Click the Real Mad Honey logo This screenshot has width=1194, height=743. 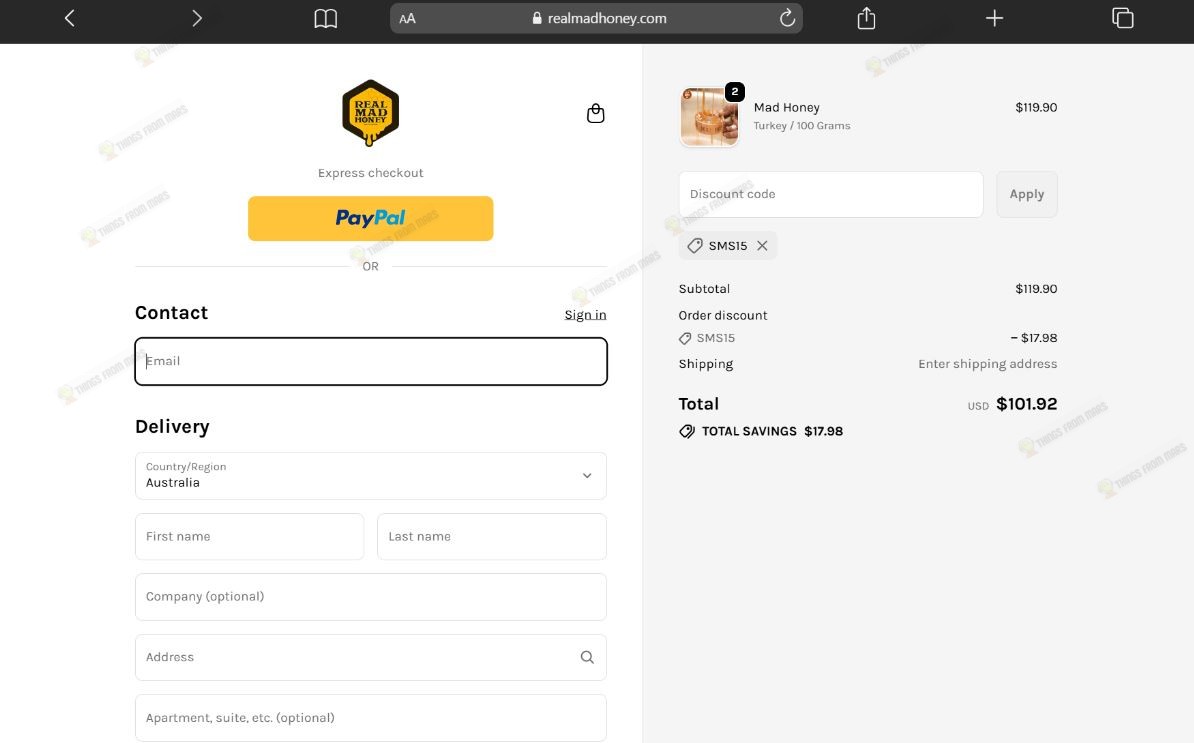pos(371,113)
